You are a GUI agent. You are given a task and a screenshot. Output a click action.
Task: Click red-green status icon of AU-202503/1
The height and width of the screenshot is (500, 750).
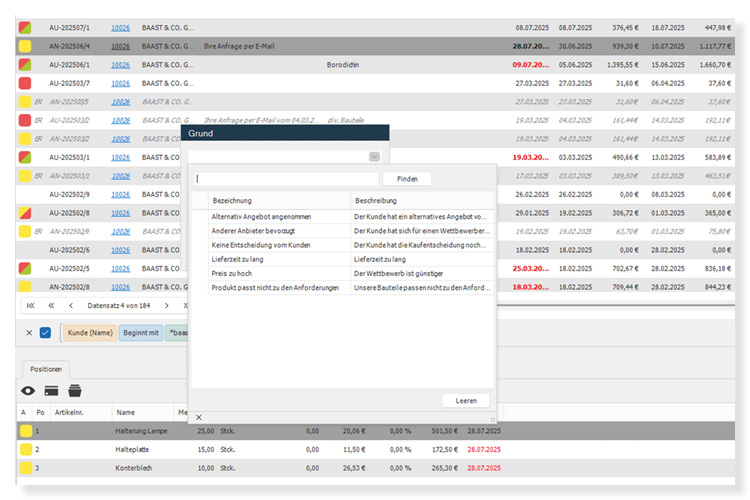click(x=25, y=157)
